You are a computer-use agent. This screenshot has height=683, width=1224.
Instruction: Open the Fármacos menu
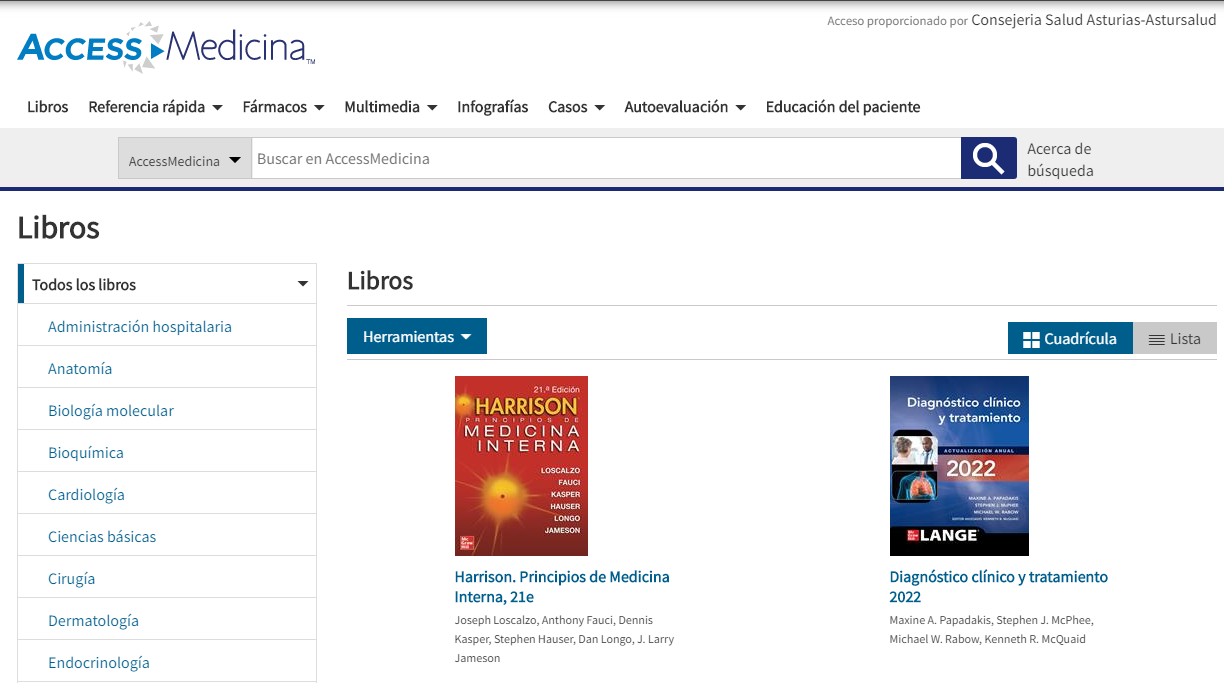coord(283,107)
